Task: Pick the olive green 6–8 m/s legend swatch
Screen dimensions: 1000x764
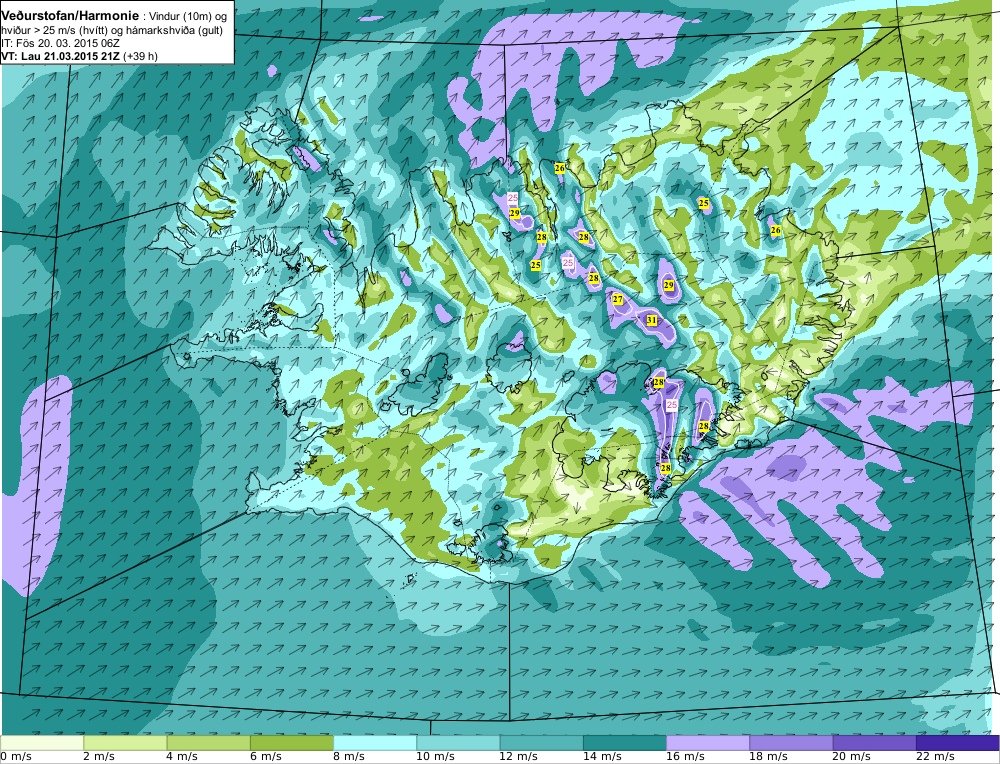Action: (x=291, y=743)
